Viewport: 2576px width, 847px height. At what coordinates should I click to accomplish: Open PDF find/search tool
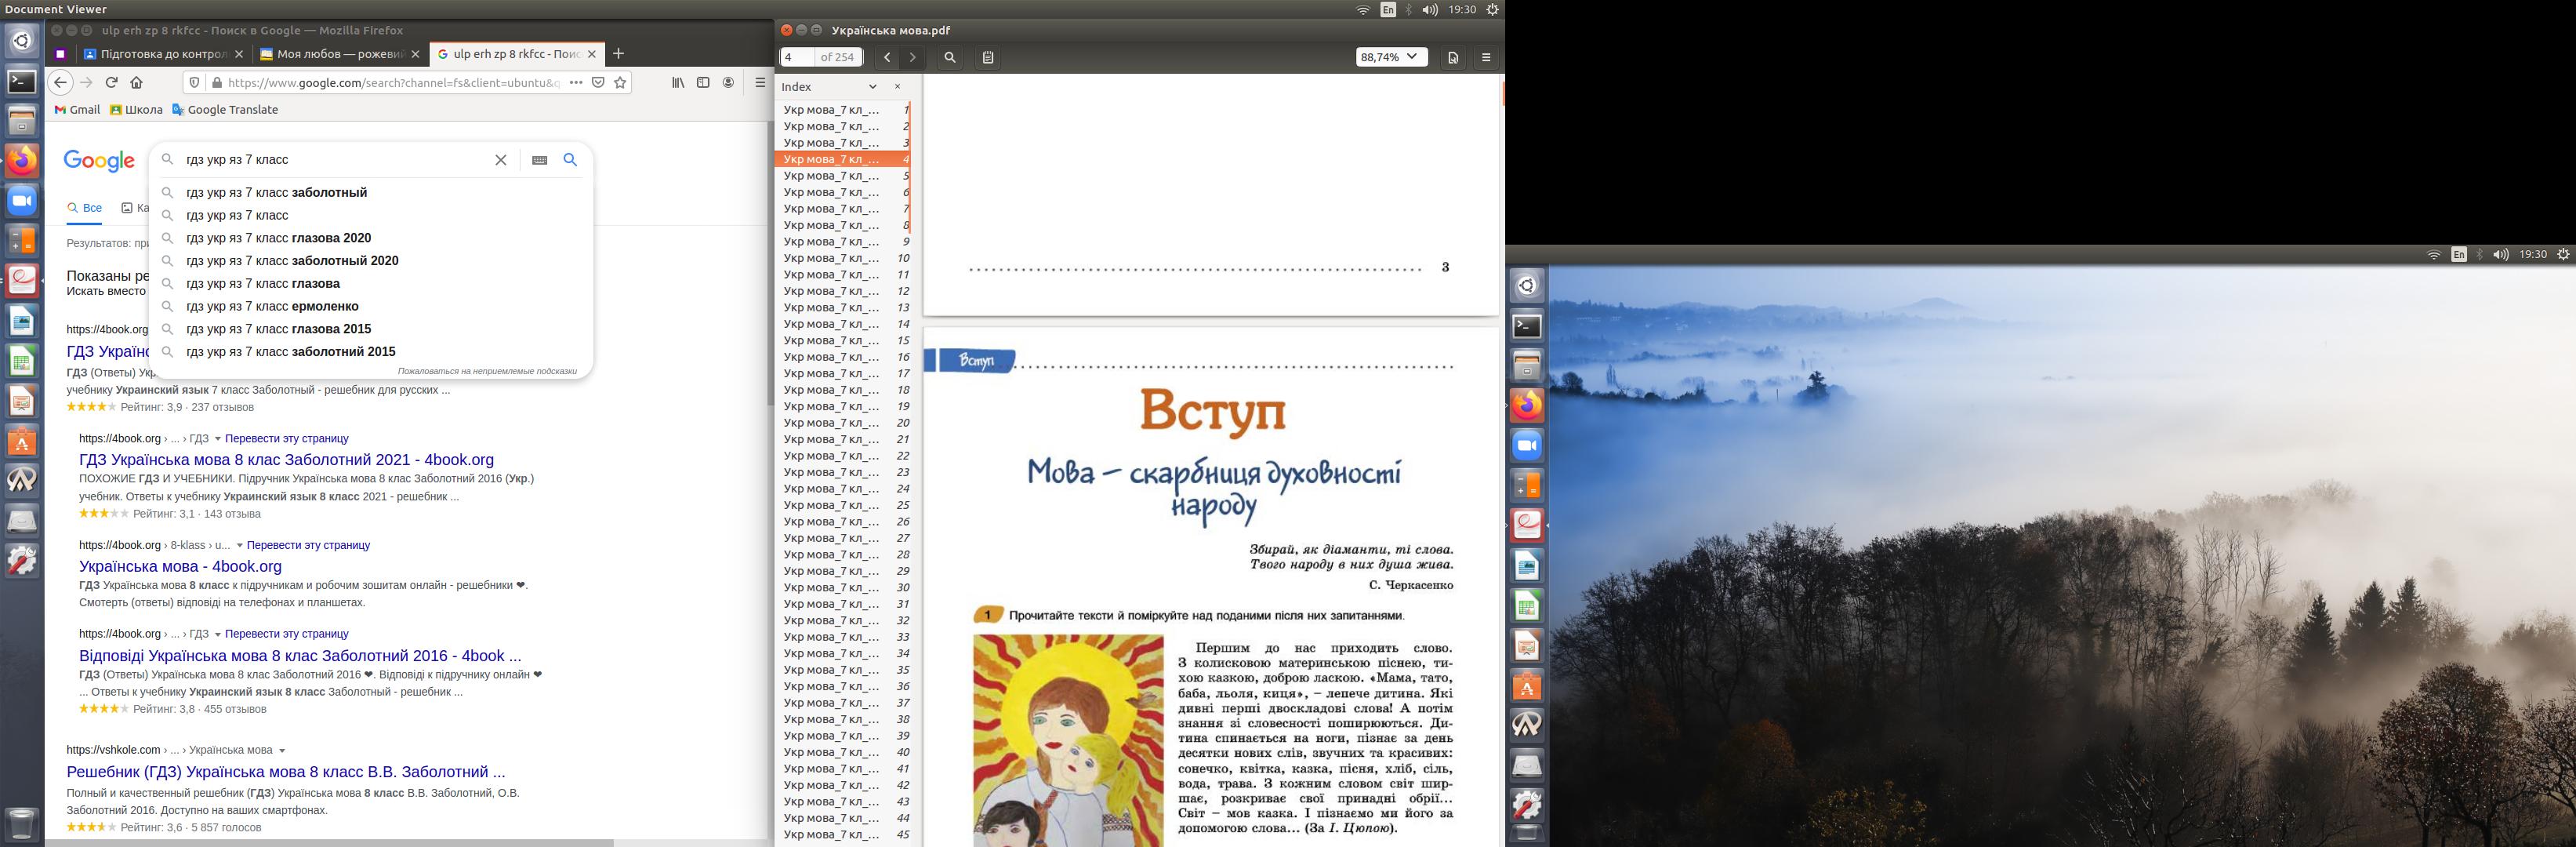click(950, 58)
